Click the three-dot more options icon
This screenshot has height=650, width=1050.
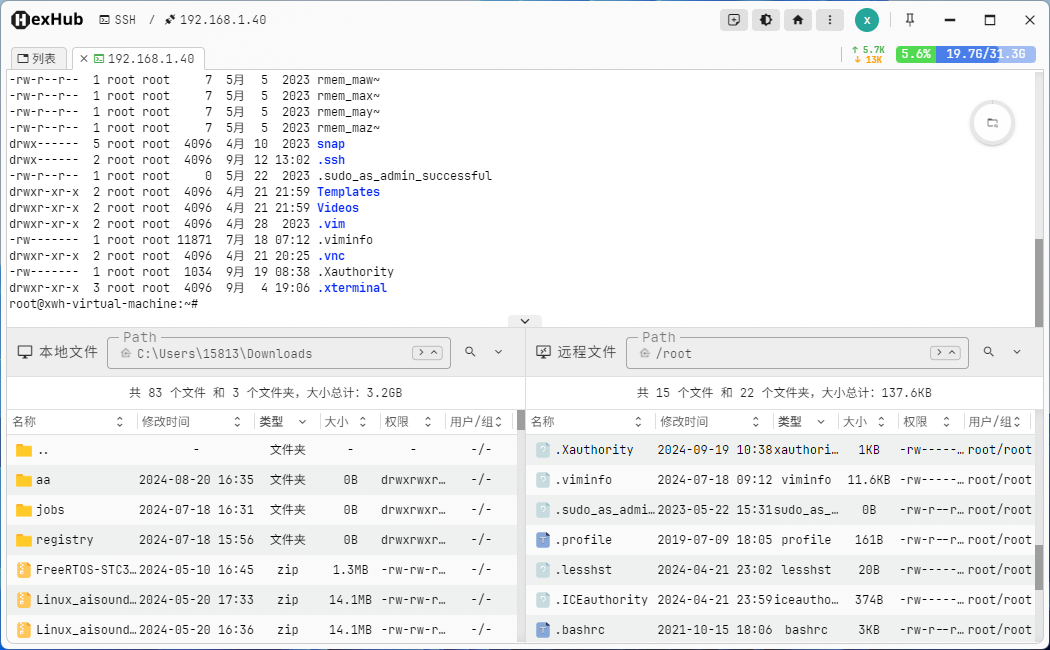coord(829,19)
